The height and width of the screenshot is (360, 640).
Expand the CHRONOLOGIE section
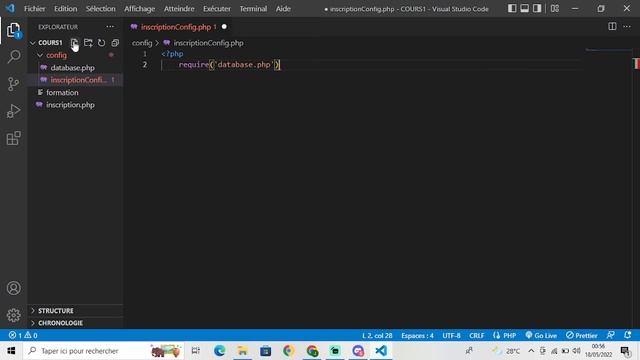click(x=75, y=323)
